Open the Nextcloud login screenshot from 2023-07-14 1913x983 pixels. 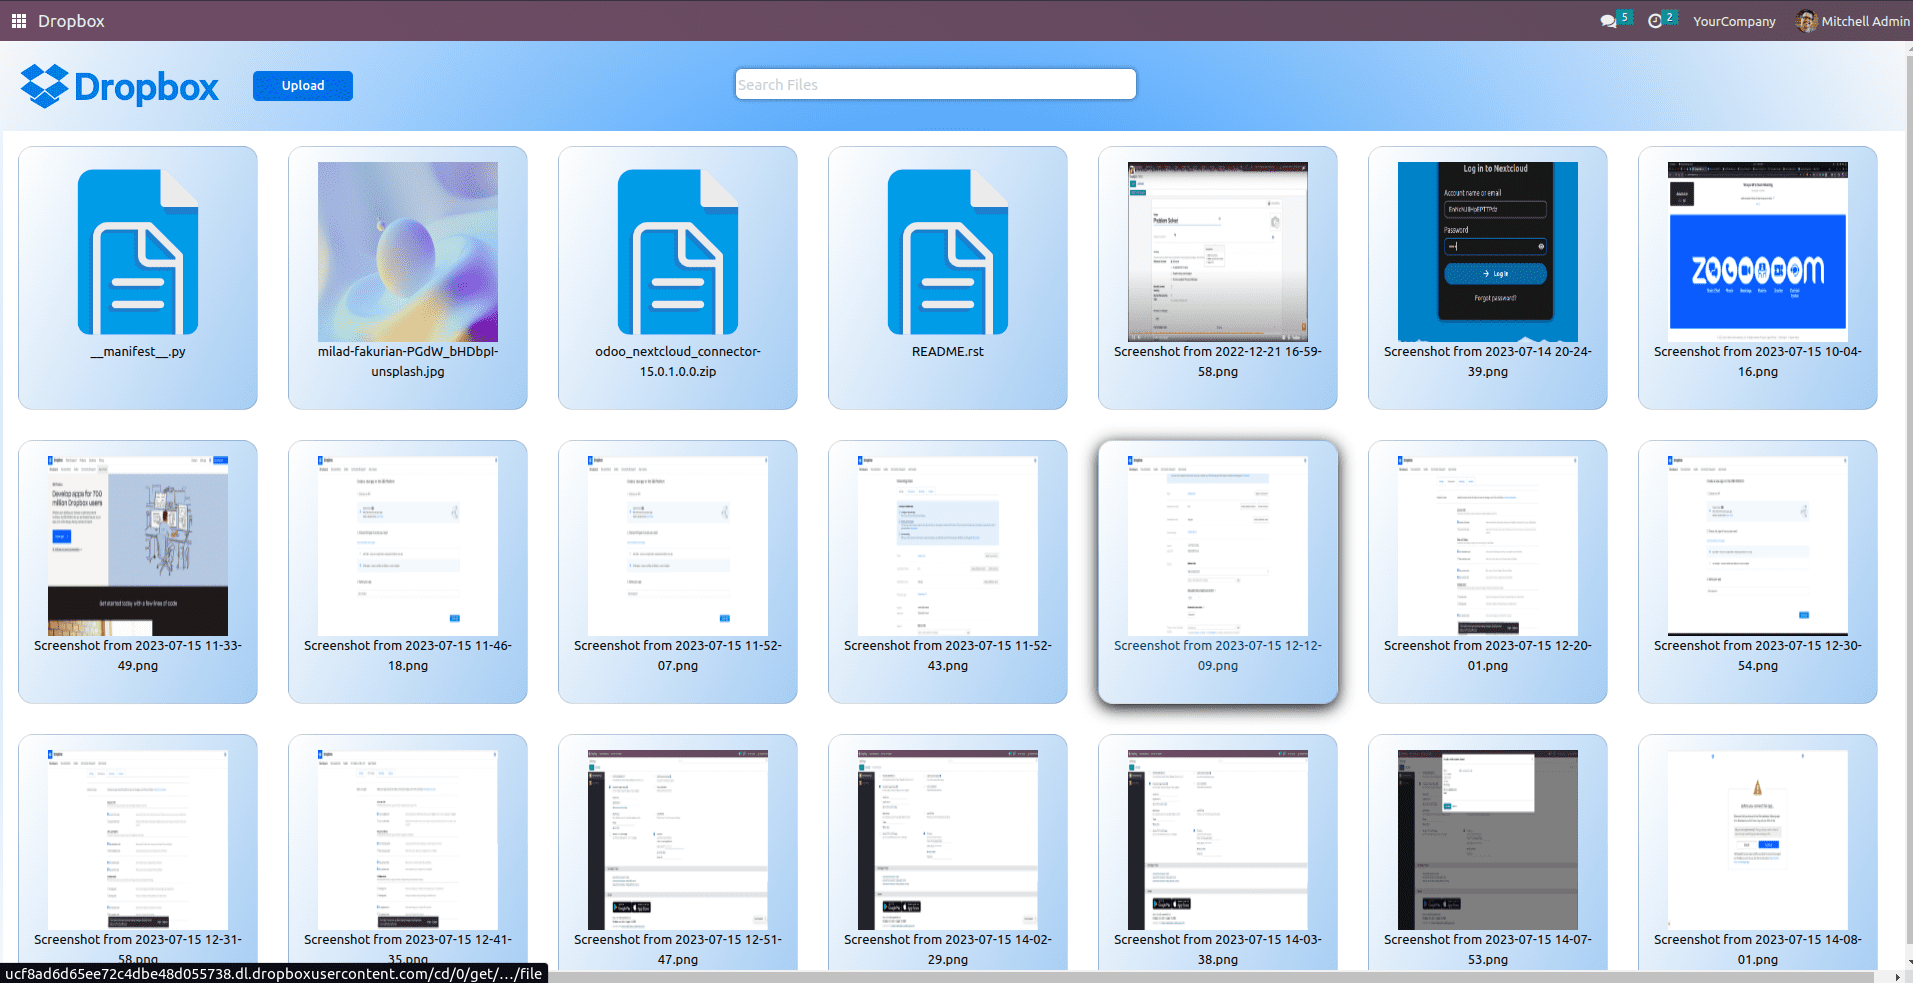1486,250
